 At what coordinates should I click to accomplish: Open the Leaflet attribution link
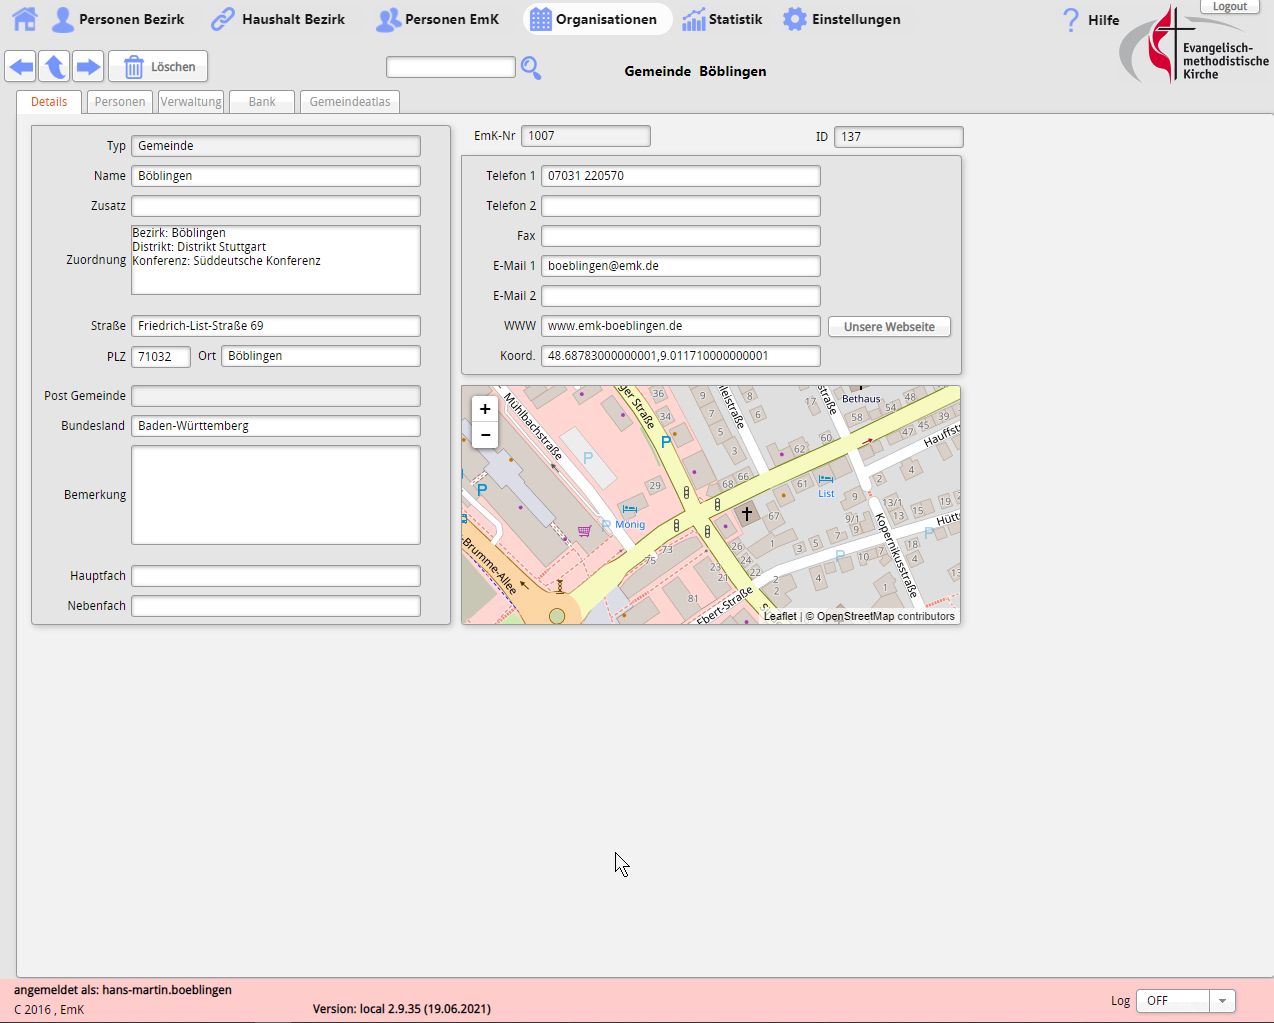(x=780, y=616)
